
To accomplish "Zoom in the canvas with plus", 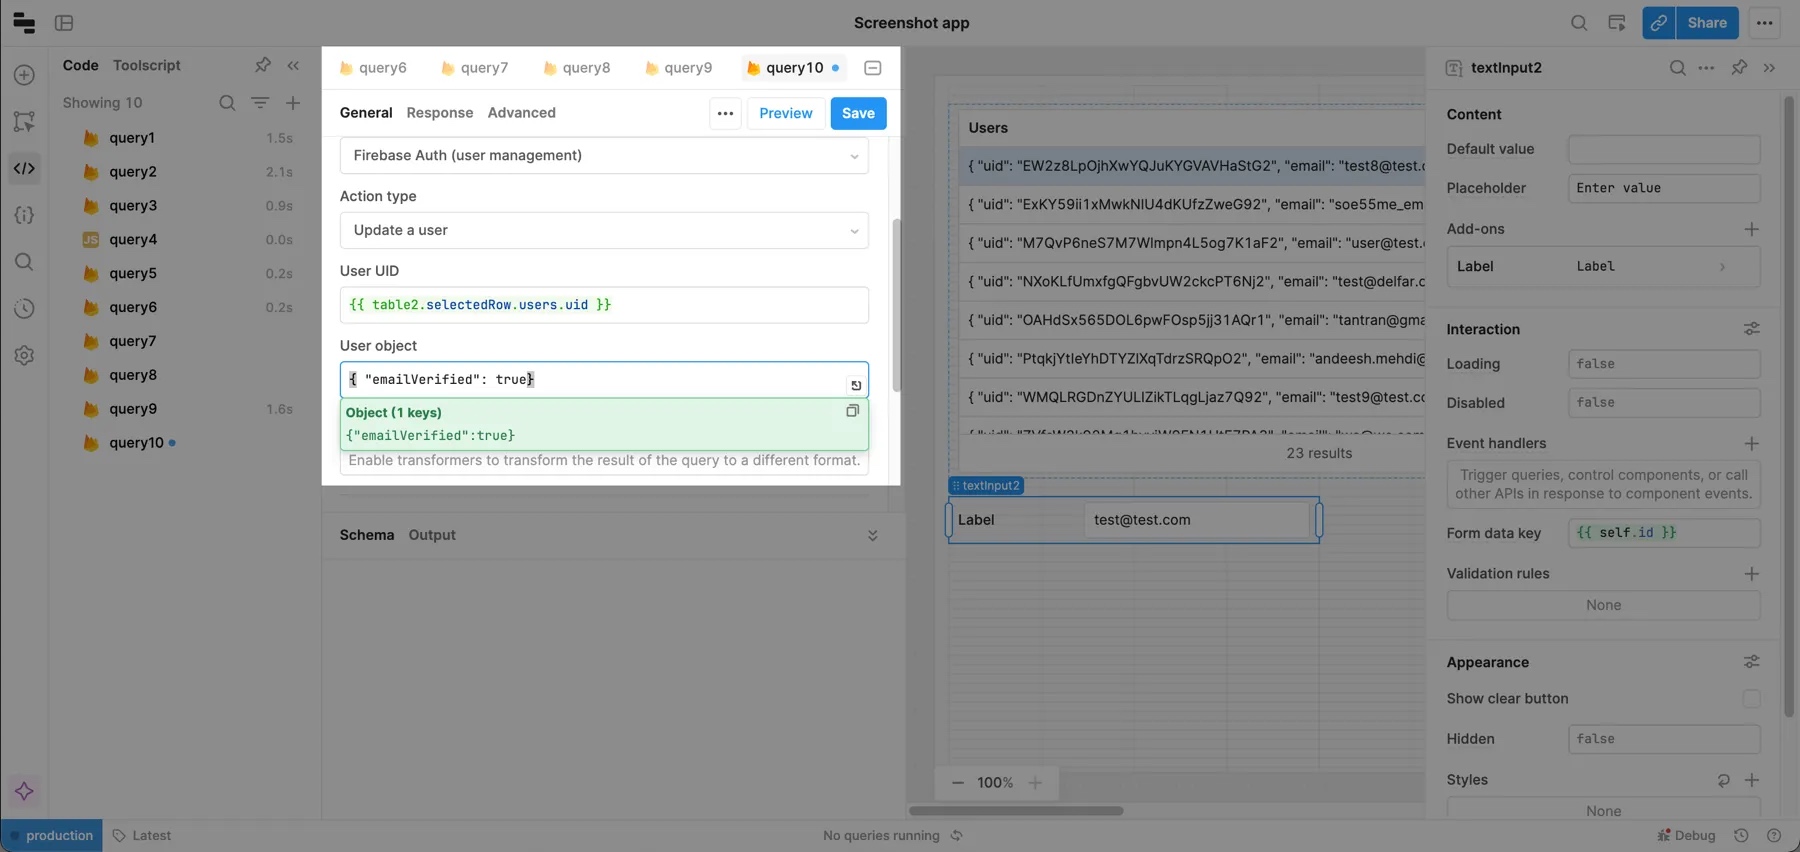I will (x=1036, y=783).
